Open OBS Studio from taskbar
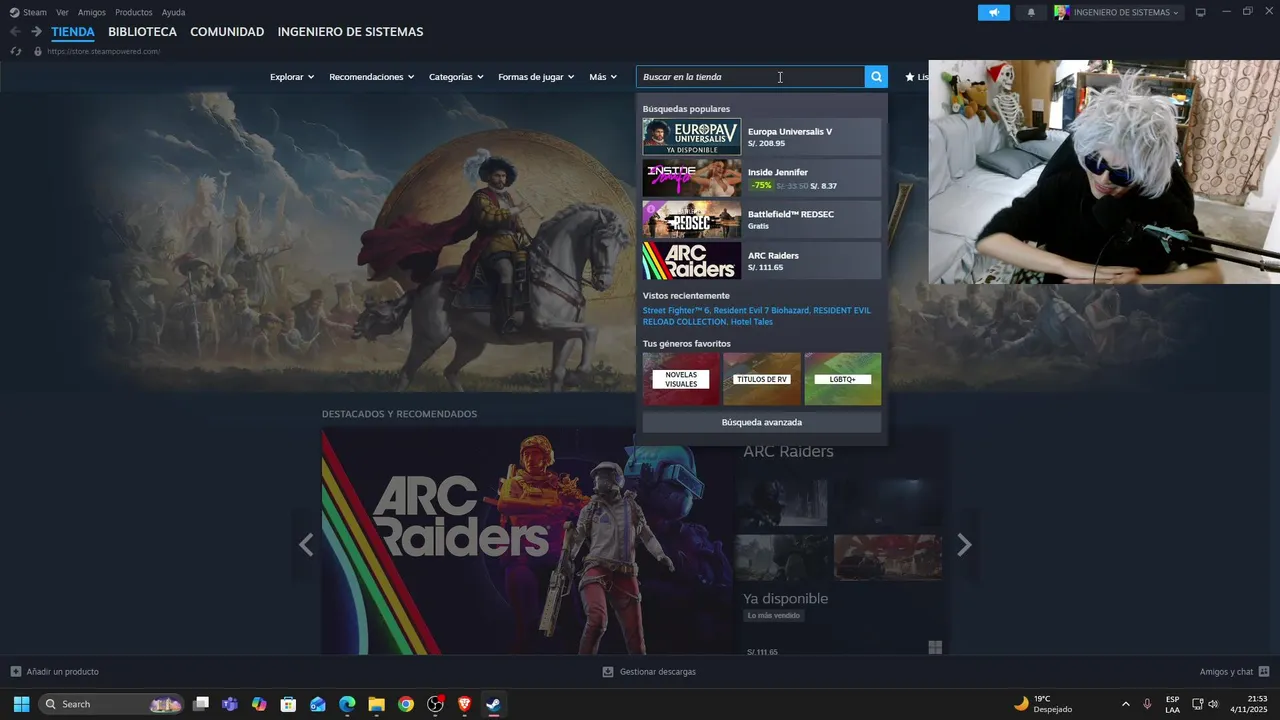 pyautogui.click(x=435, y=704)
